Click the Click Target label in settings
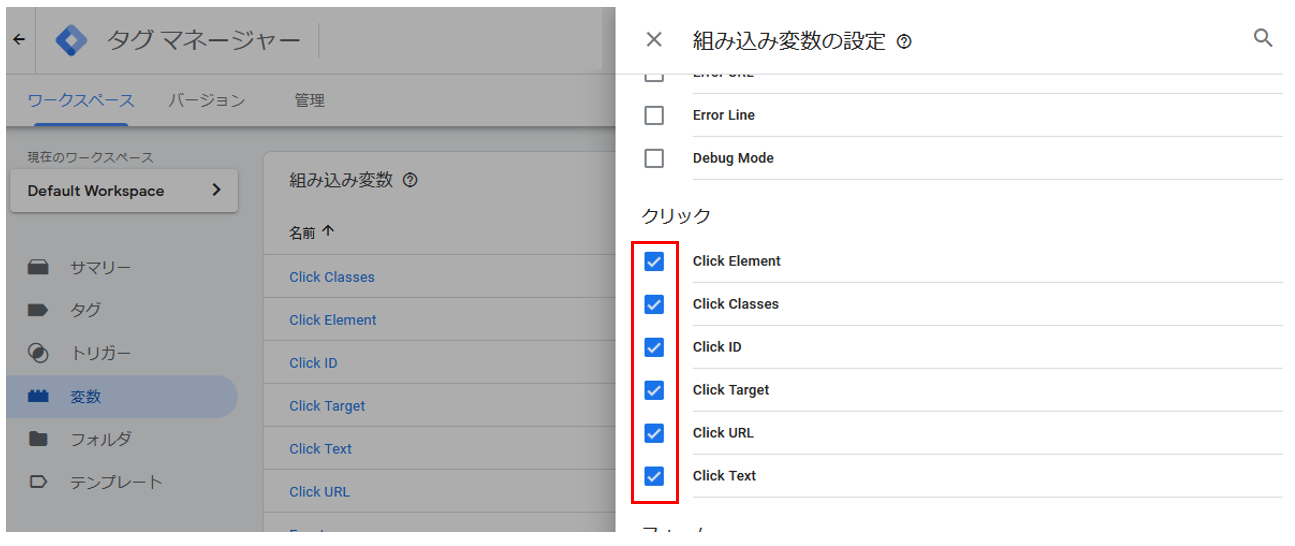 731,390
